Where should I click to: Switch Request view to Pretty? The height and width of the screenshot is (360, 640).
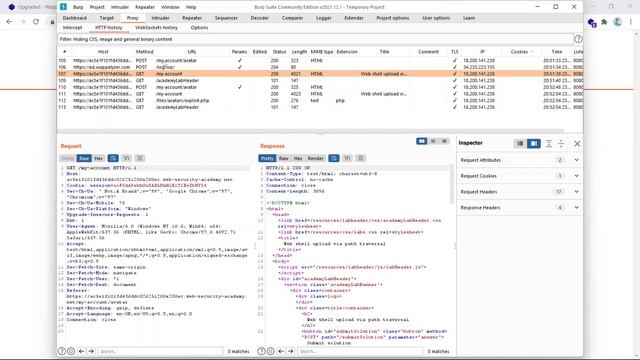pyautogui.click(x=68, y=158)
